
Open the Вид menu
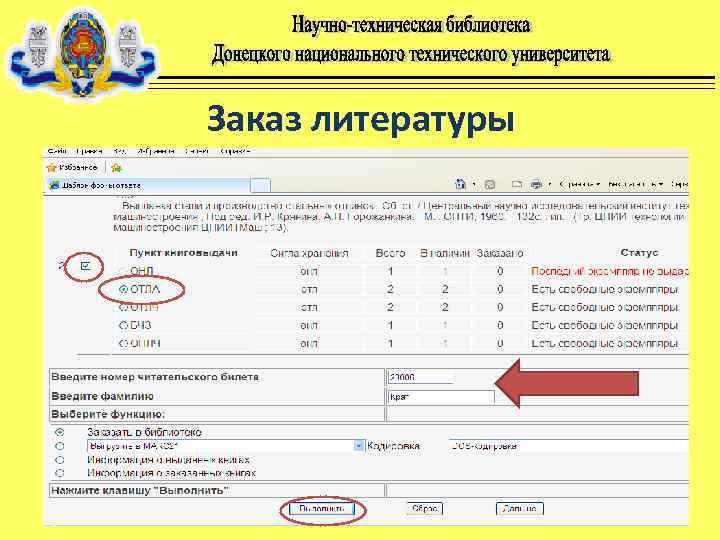coord(120,151)
